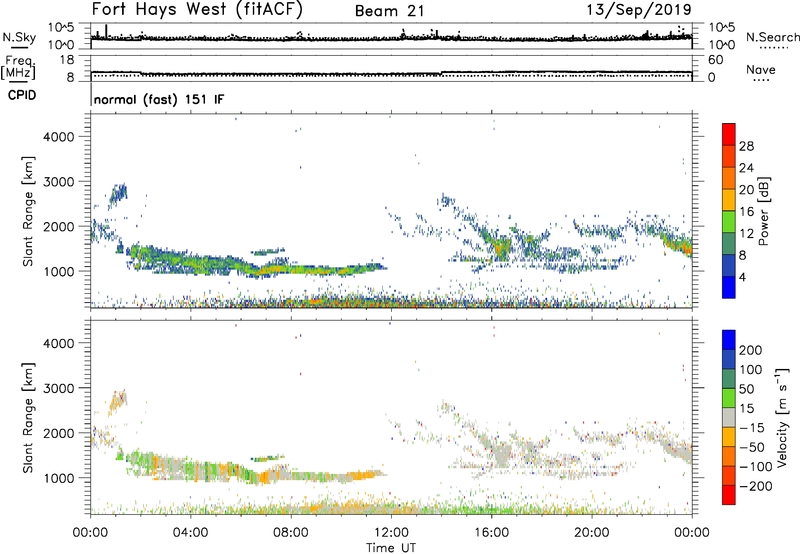Screen dimensions: 800x554
Task: Click the normal (fast) 151 IF text
Action: pyautogui.click(x=159, y=99)
